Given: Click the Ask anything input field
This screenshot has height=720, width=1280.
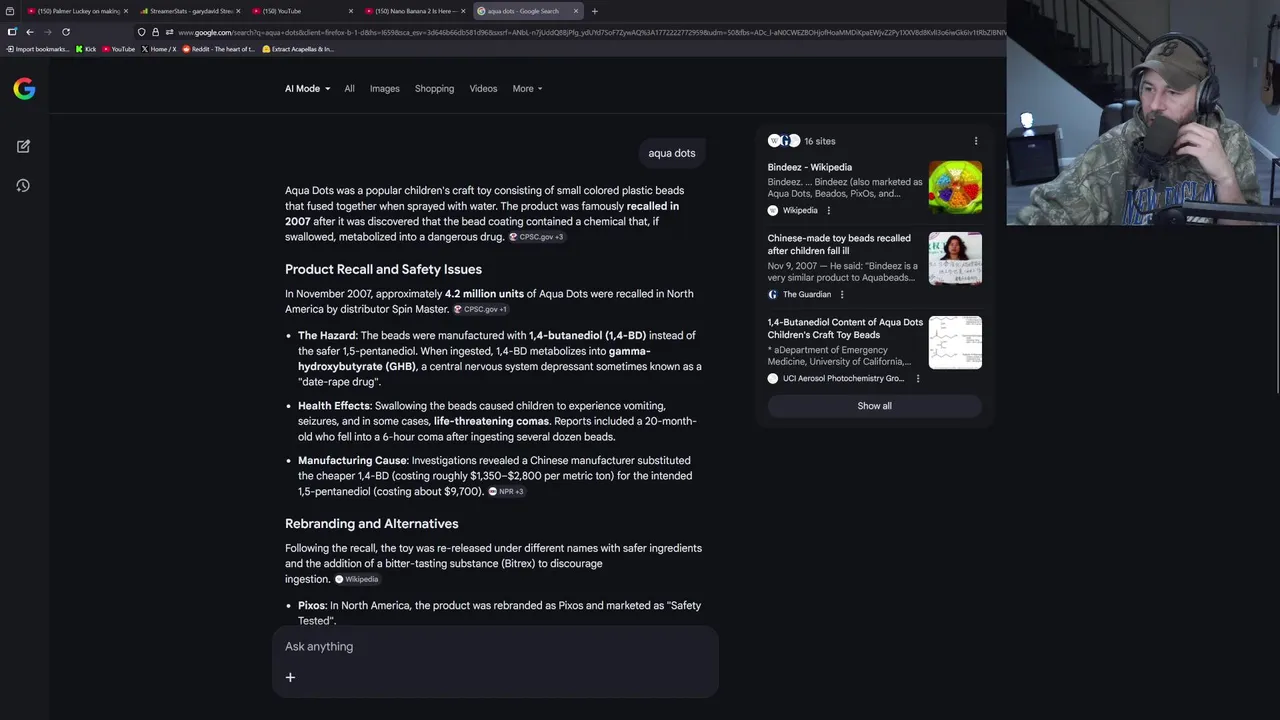Looking at the screenshot, I should (495, 646).
